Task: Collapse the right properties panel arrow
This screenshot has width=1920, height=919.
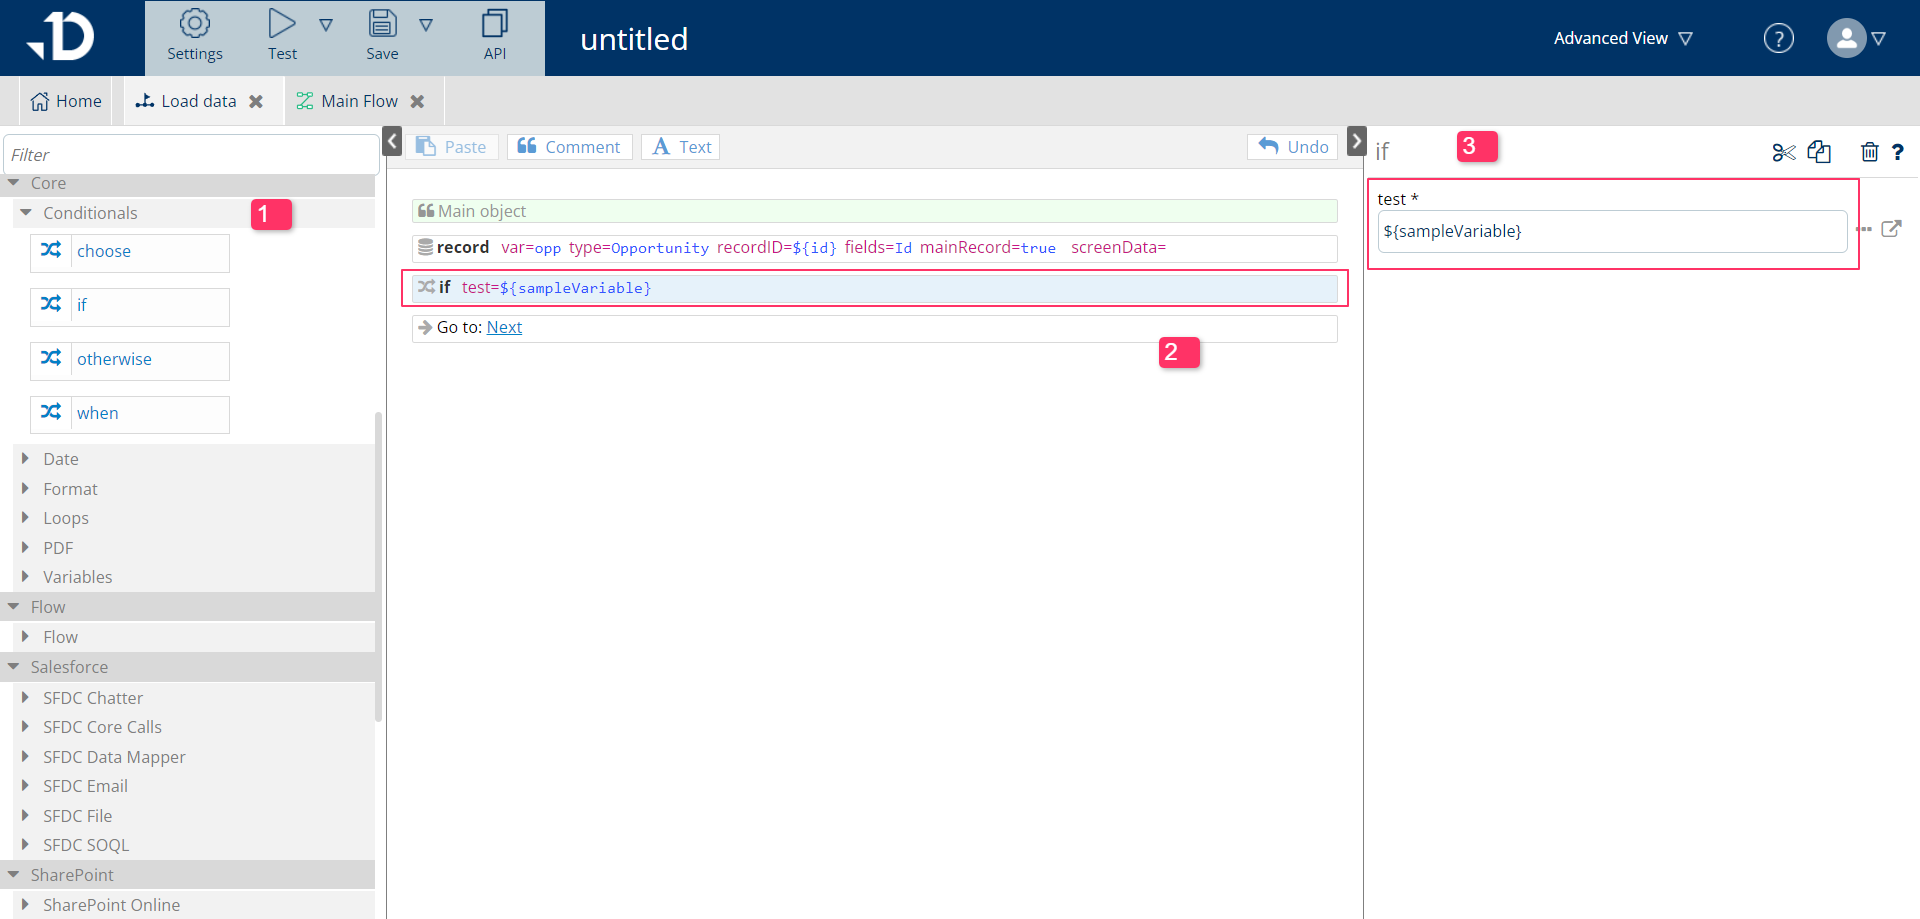Action: click(1356, 142)
